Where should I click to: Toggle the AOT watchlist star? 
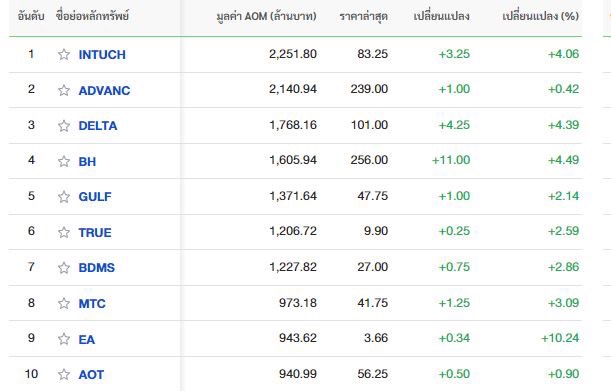64,374
